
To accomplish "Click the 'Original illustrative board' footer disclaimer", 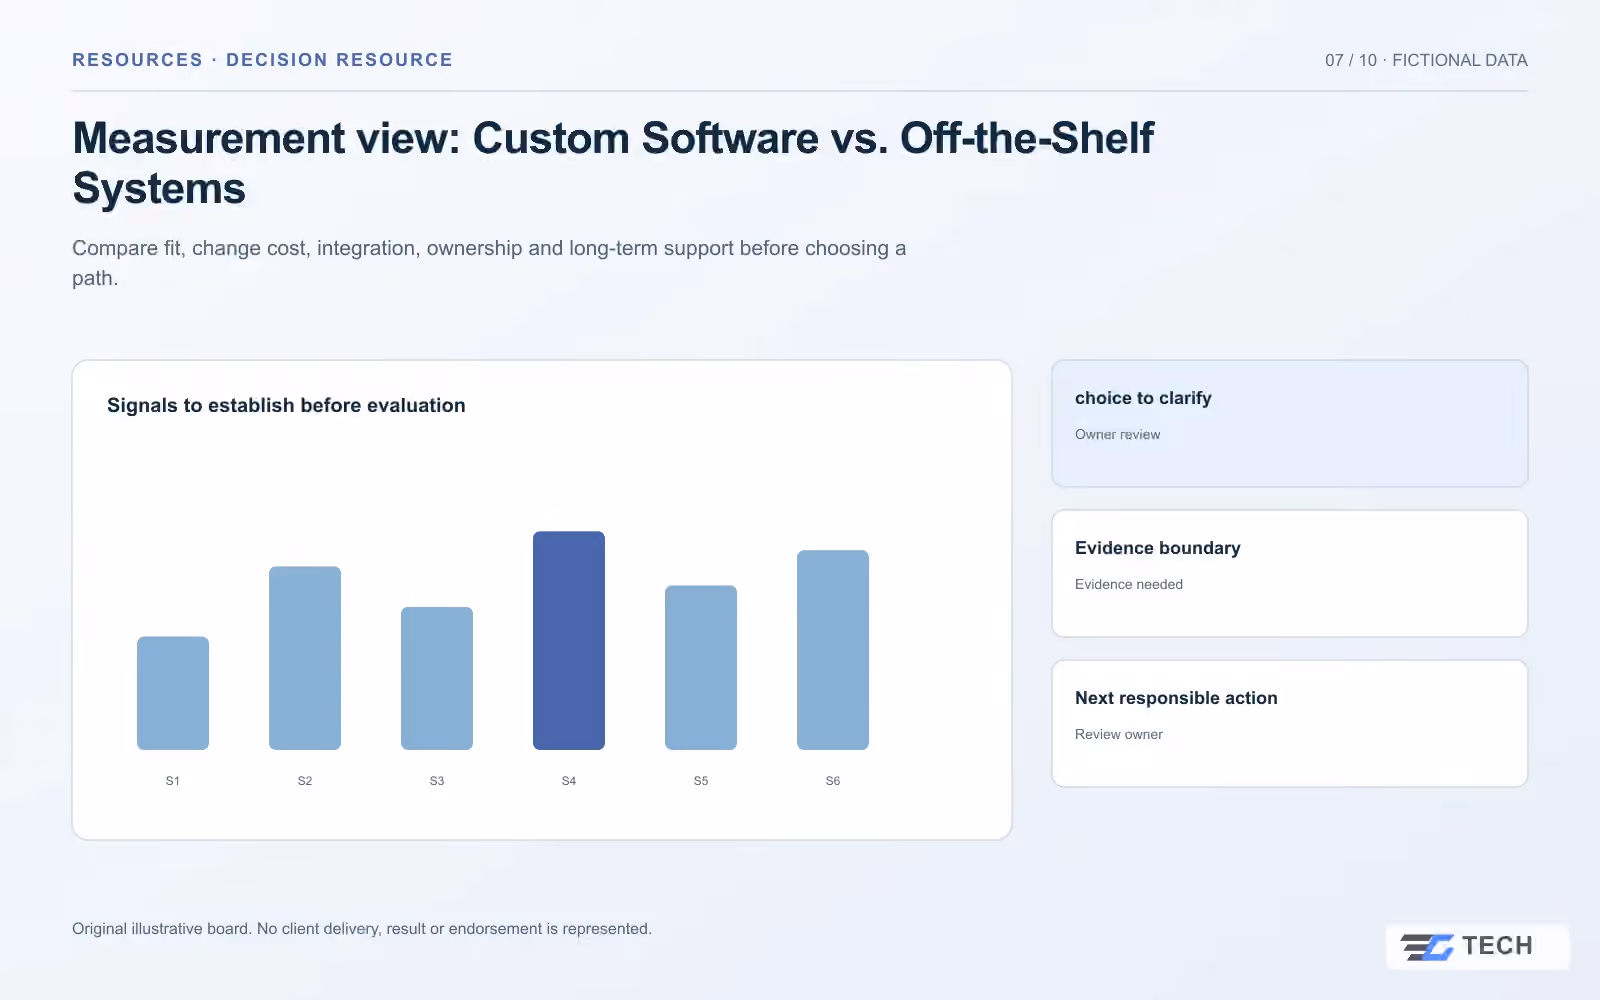I will coord(362,929).
